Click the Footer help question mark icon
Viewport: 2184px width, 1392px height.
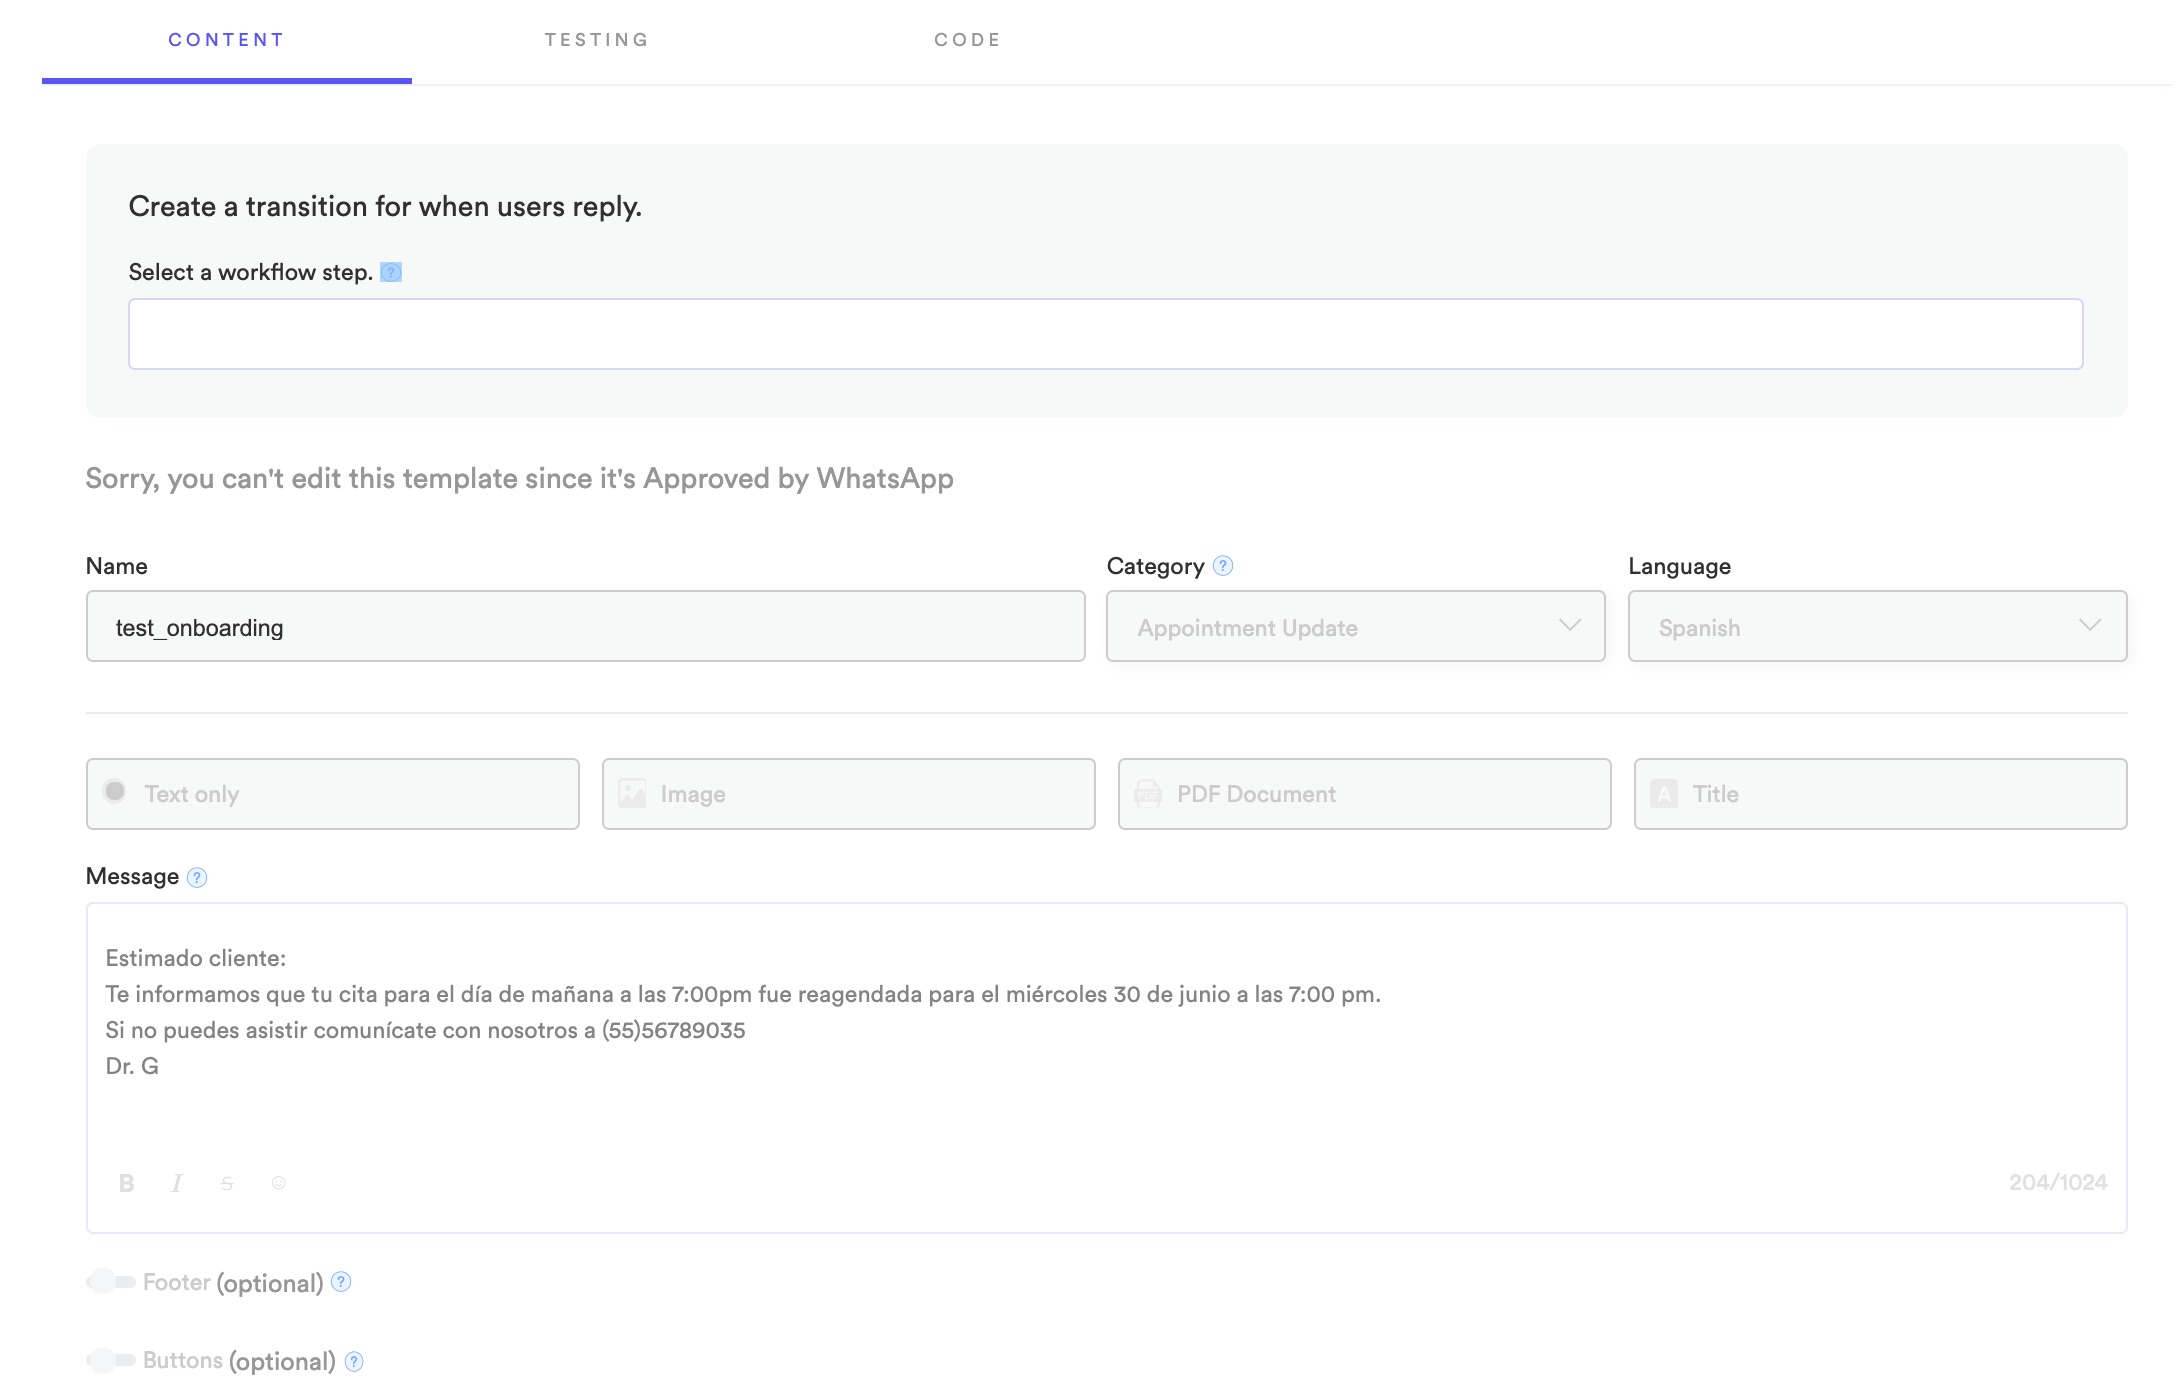(x=341, y=1282)
